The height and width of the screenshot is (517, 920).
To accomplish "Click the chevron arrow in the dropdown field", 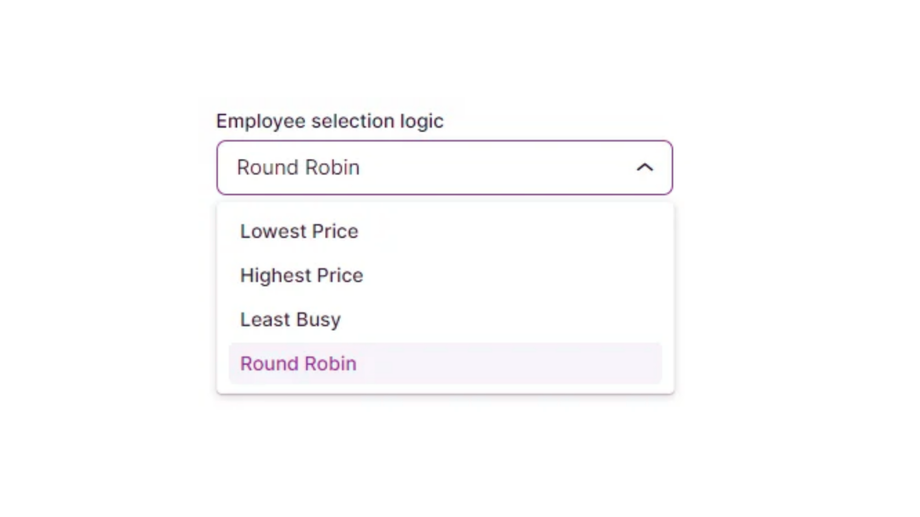I will [x=645, y=167].
